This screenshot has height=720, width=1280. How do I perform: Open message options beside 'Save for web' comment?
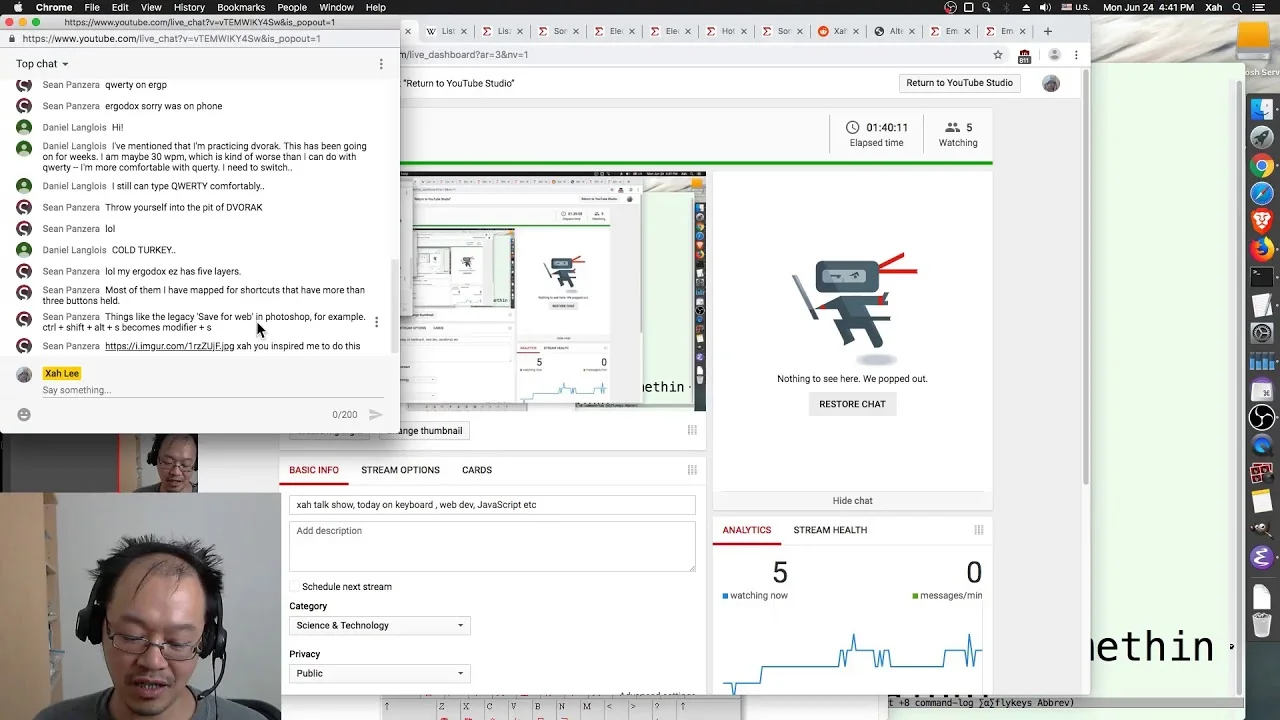click(376, 322)
